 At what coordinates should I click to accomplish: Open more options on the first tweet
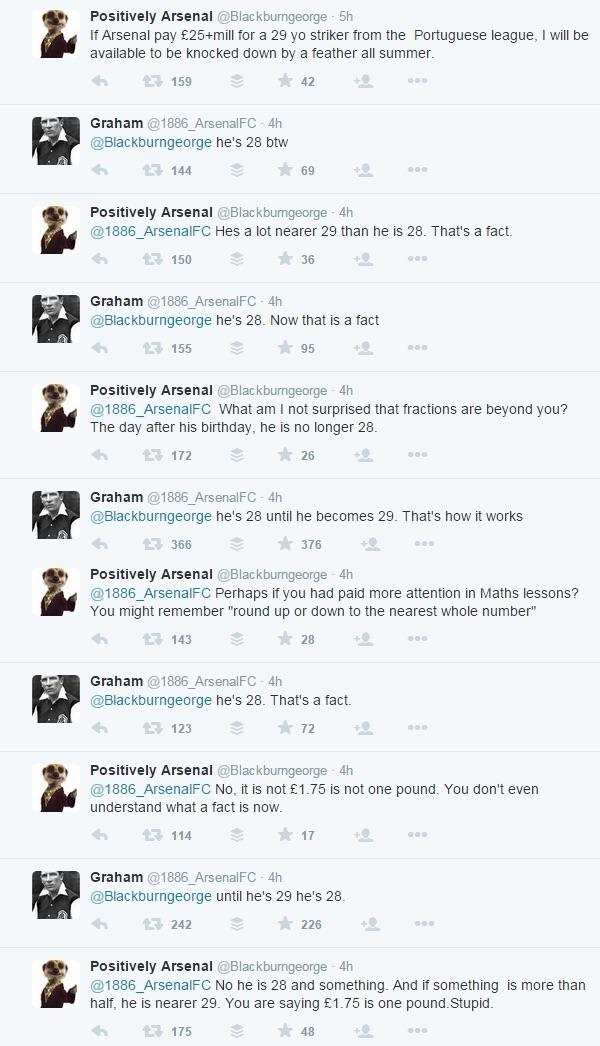point(418,81)
